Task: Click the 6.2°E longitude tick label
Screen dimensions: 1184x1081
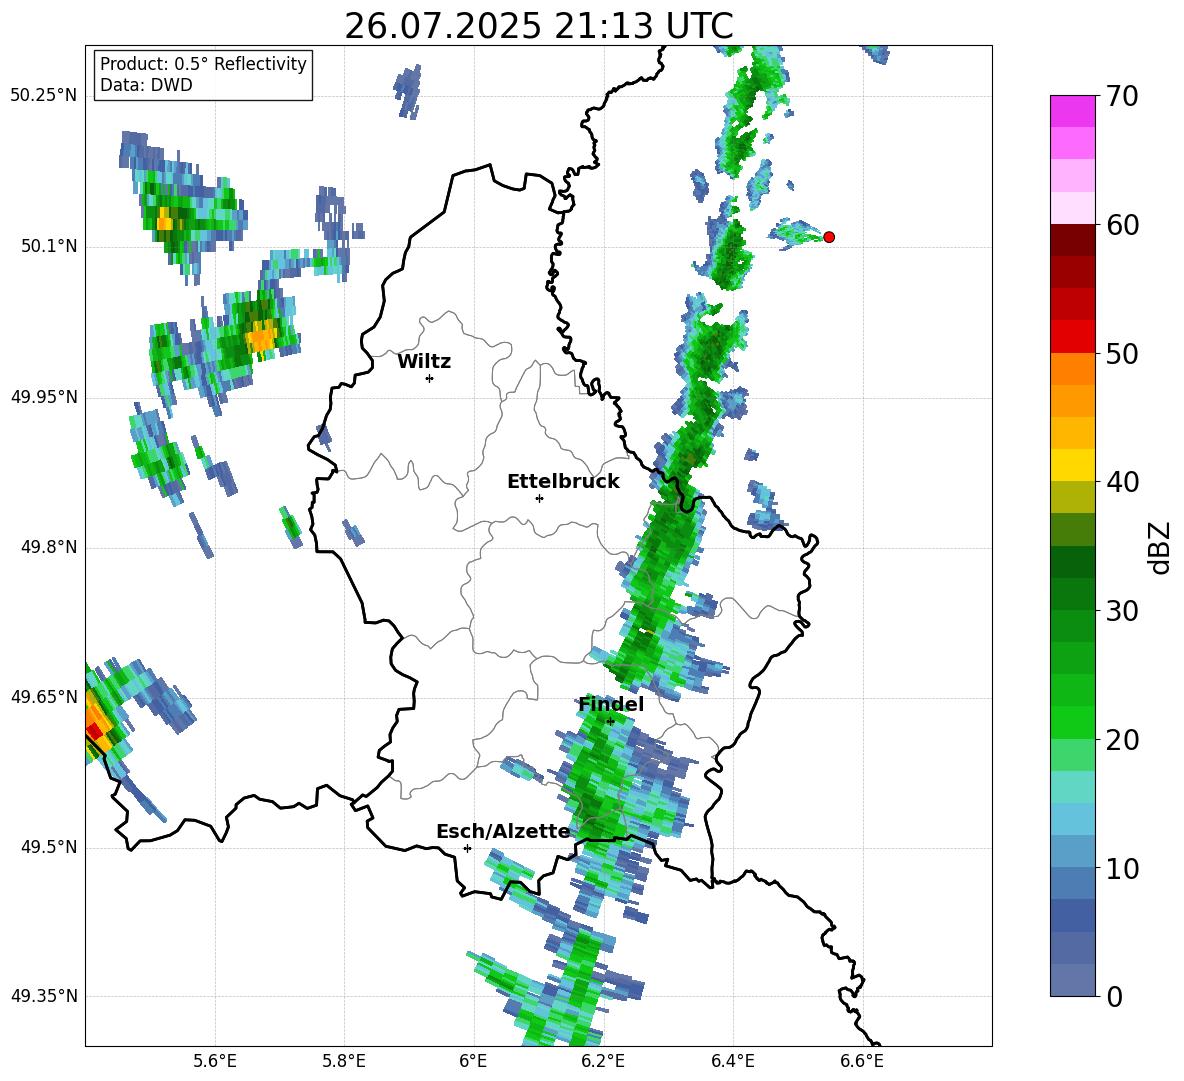Action: click(x=603, y=1061)
